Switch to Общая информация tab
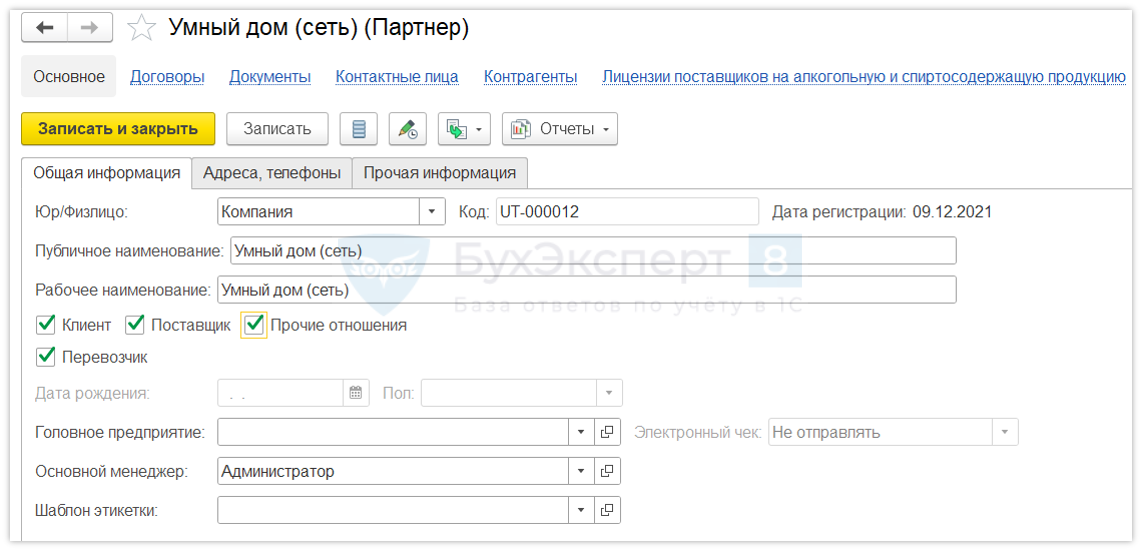Screen dimensions: 1142x551 tap(106, 173)
